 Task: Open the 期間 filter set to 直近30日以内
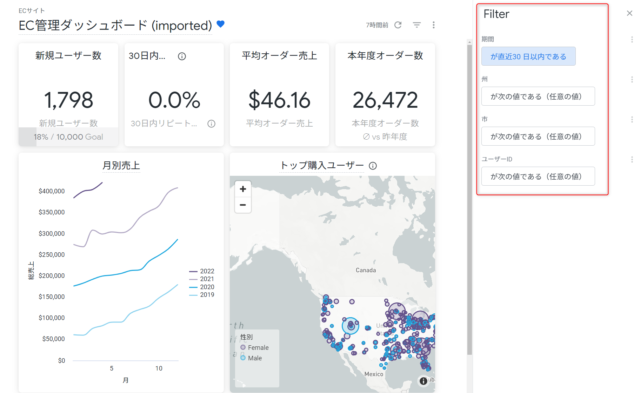528,56
